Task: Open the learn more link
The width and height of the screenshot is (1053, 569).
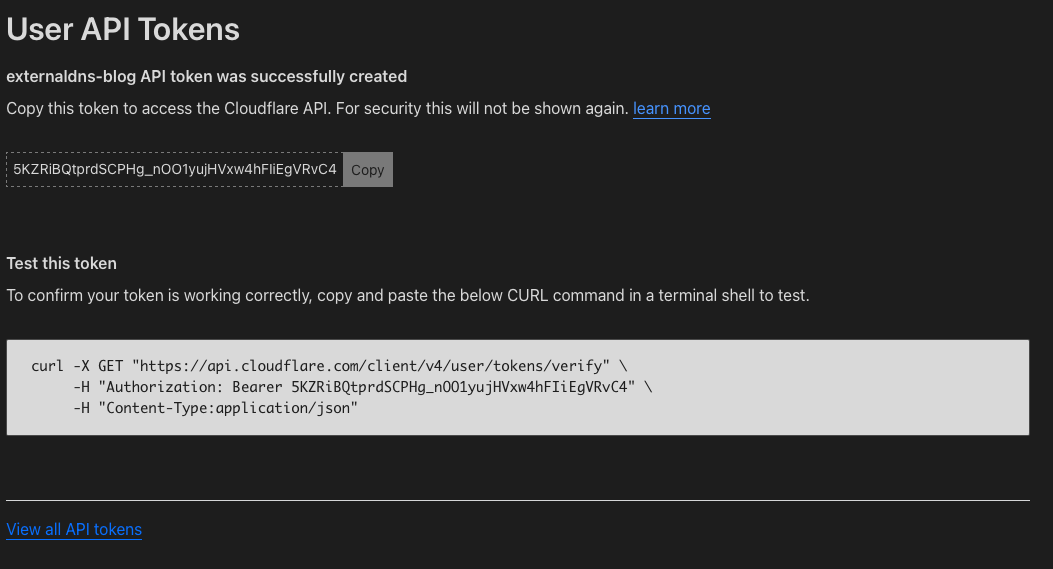Action: [672, 109]
